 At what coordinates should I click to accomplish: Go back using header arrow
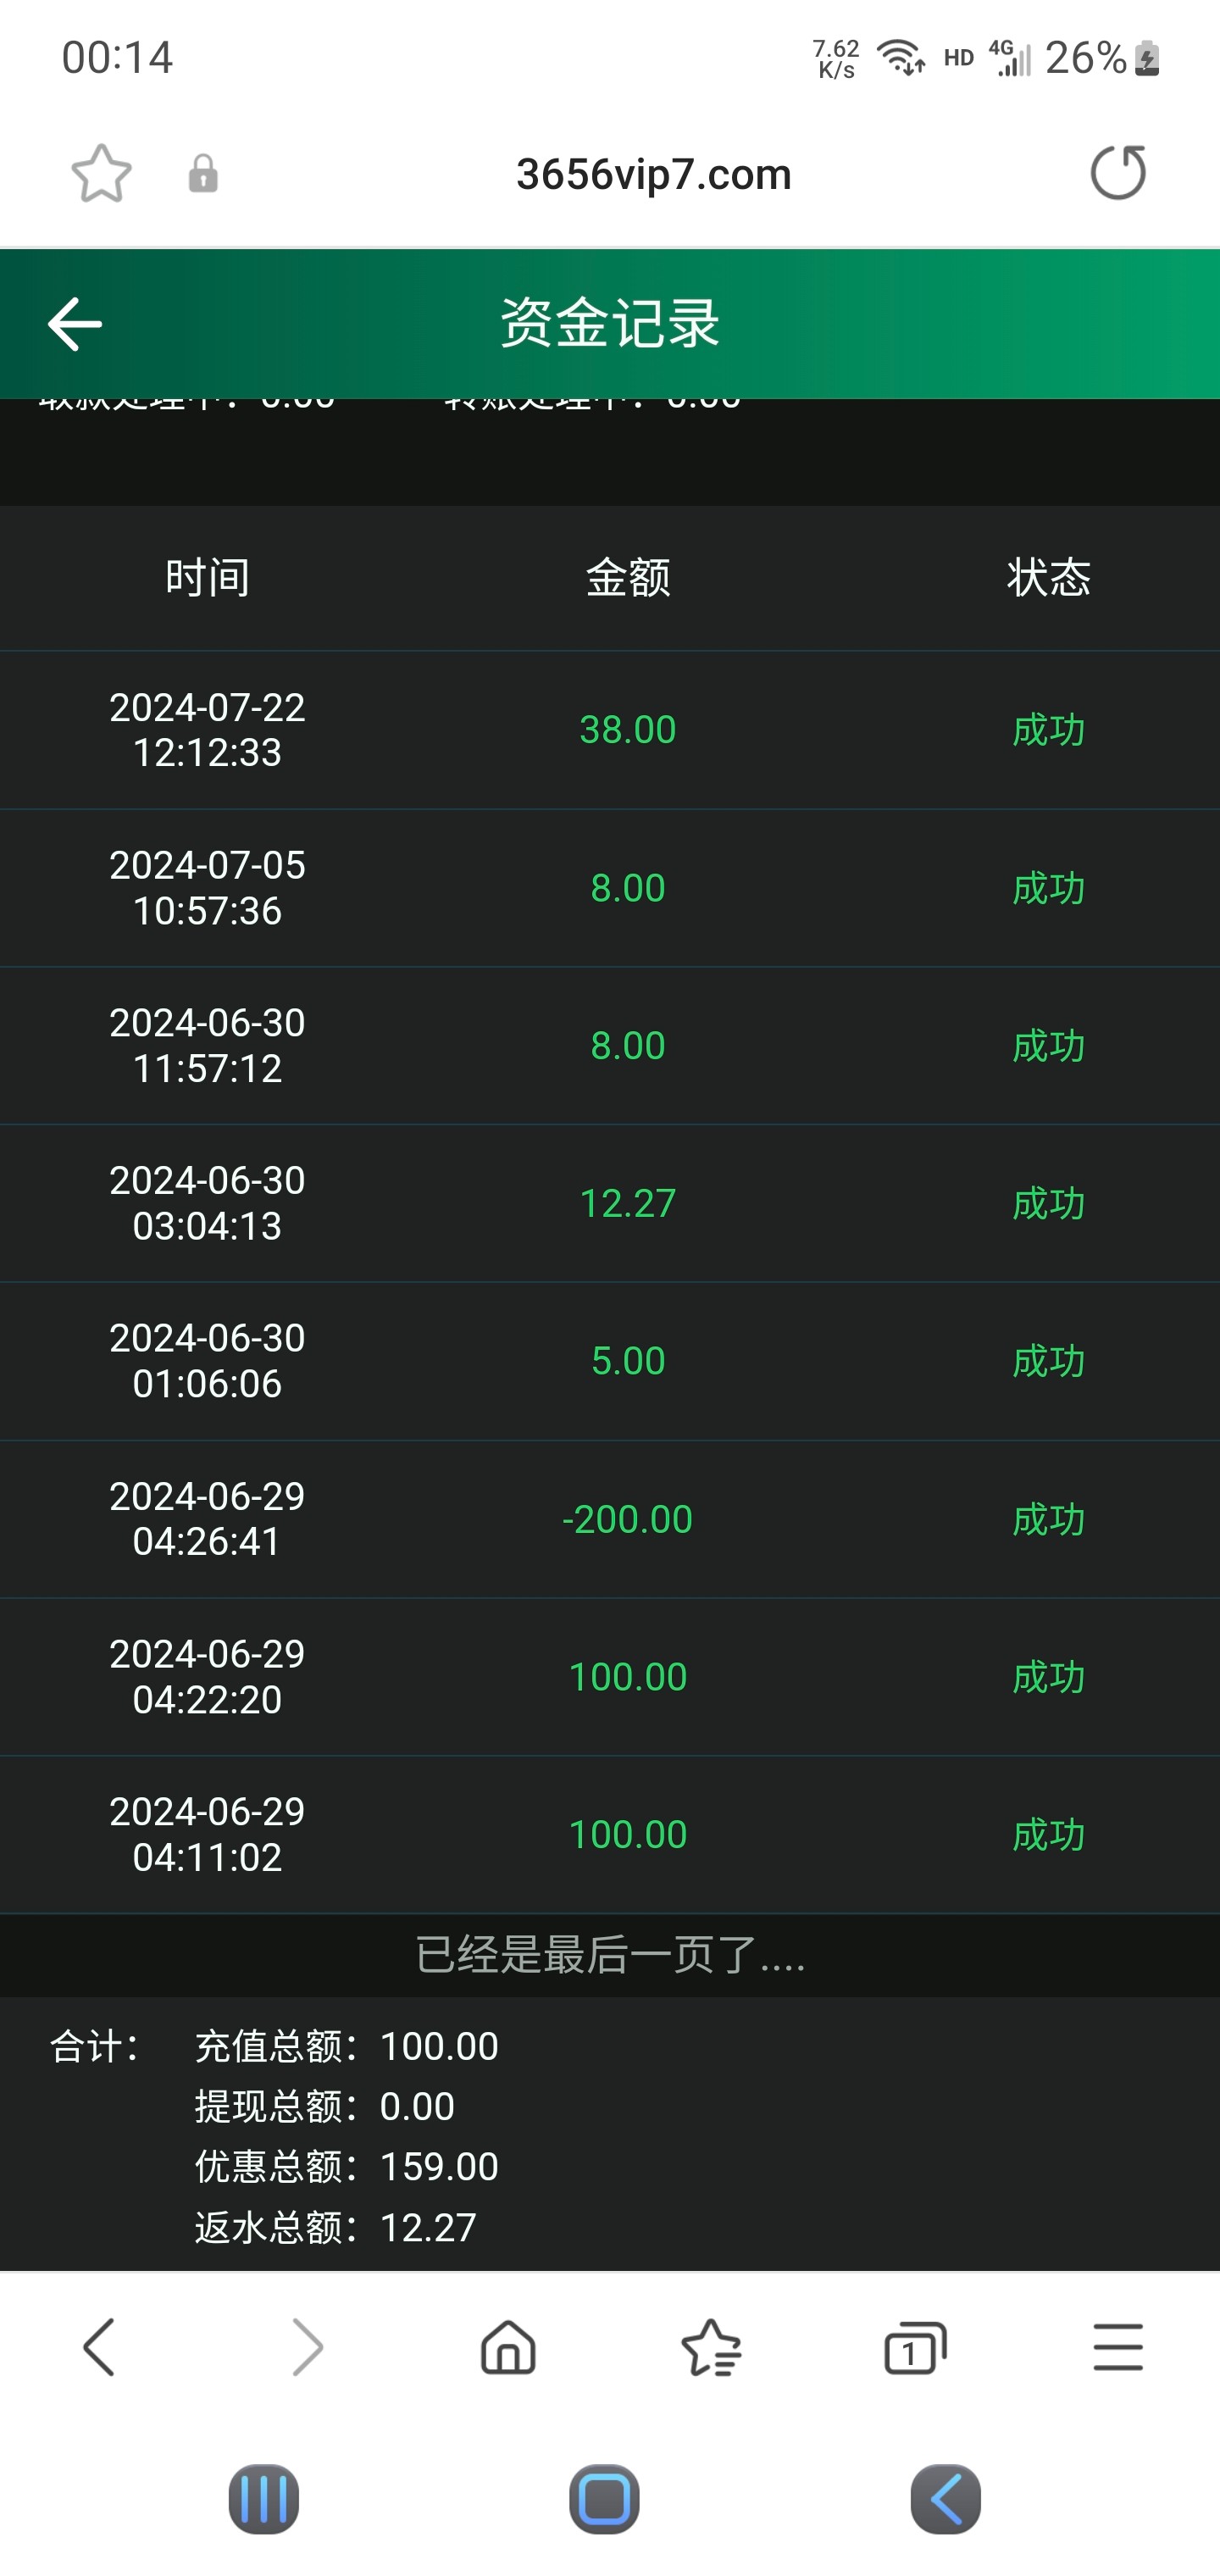coord(75,324)
